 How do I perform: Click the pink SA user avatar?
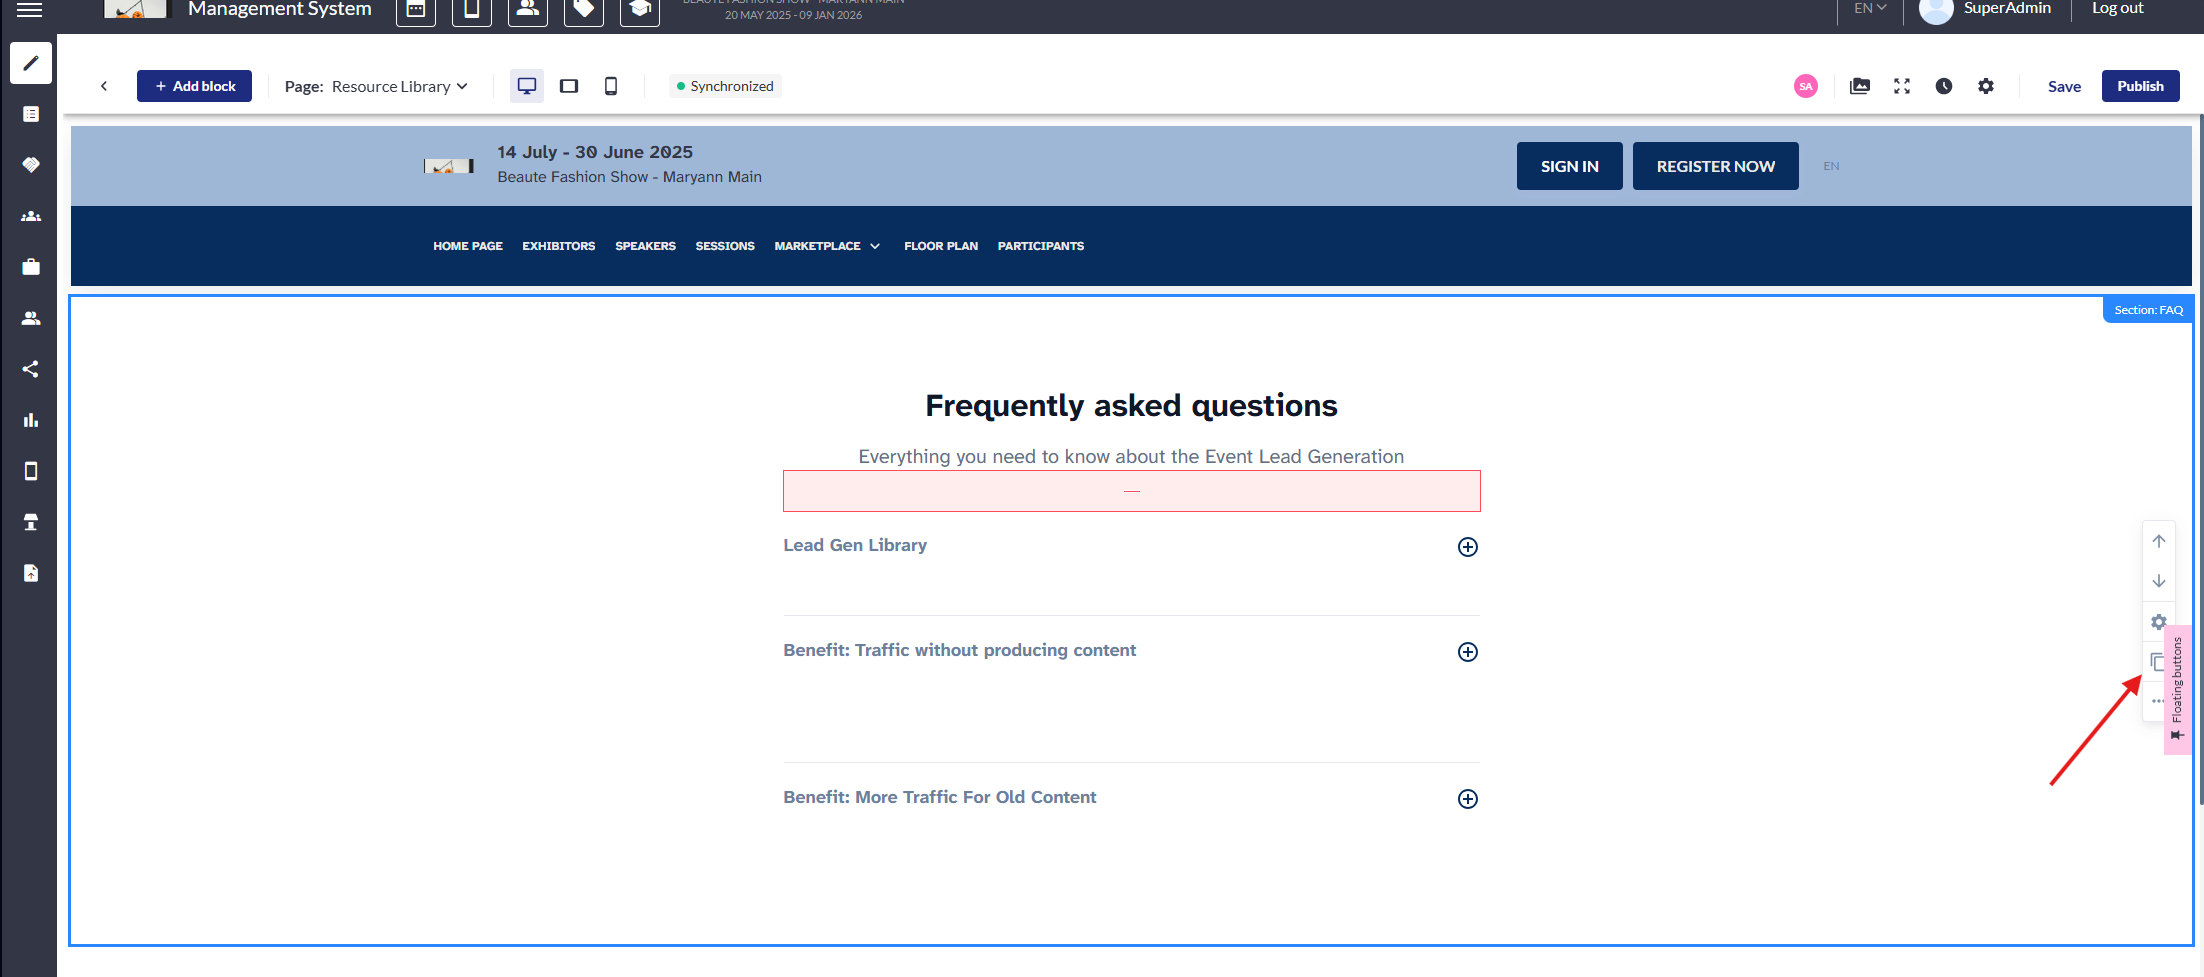pyautogui.click(x=1806, y=86)
